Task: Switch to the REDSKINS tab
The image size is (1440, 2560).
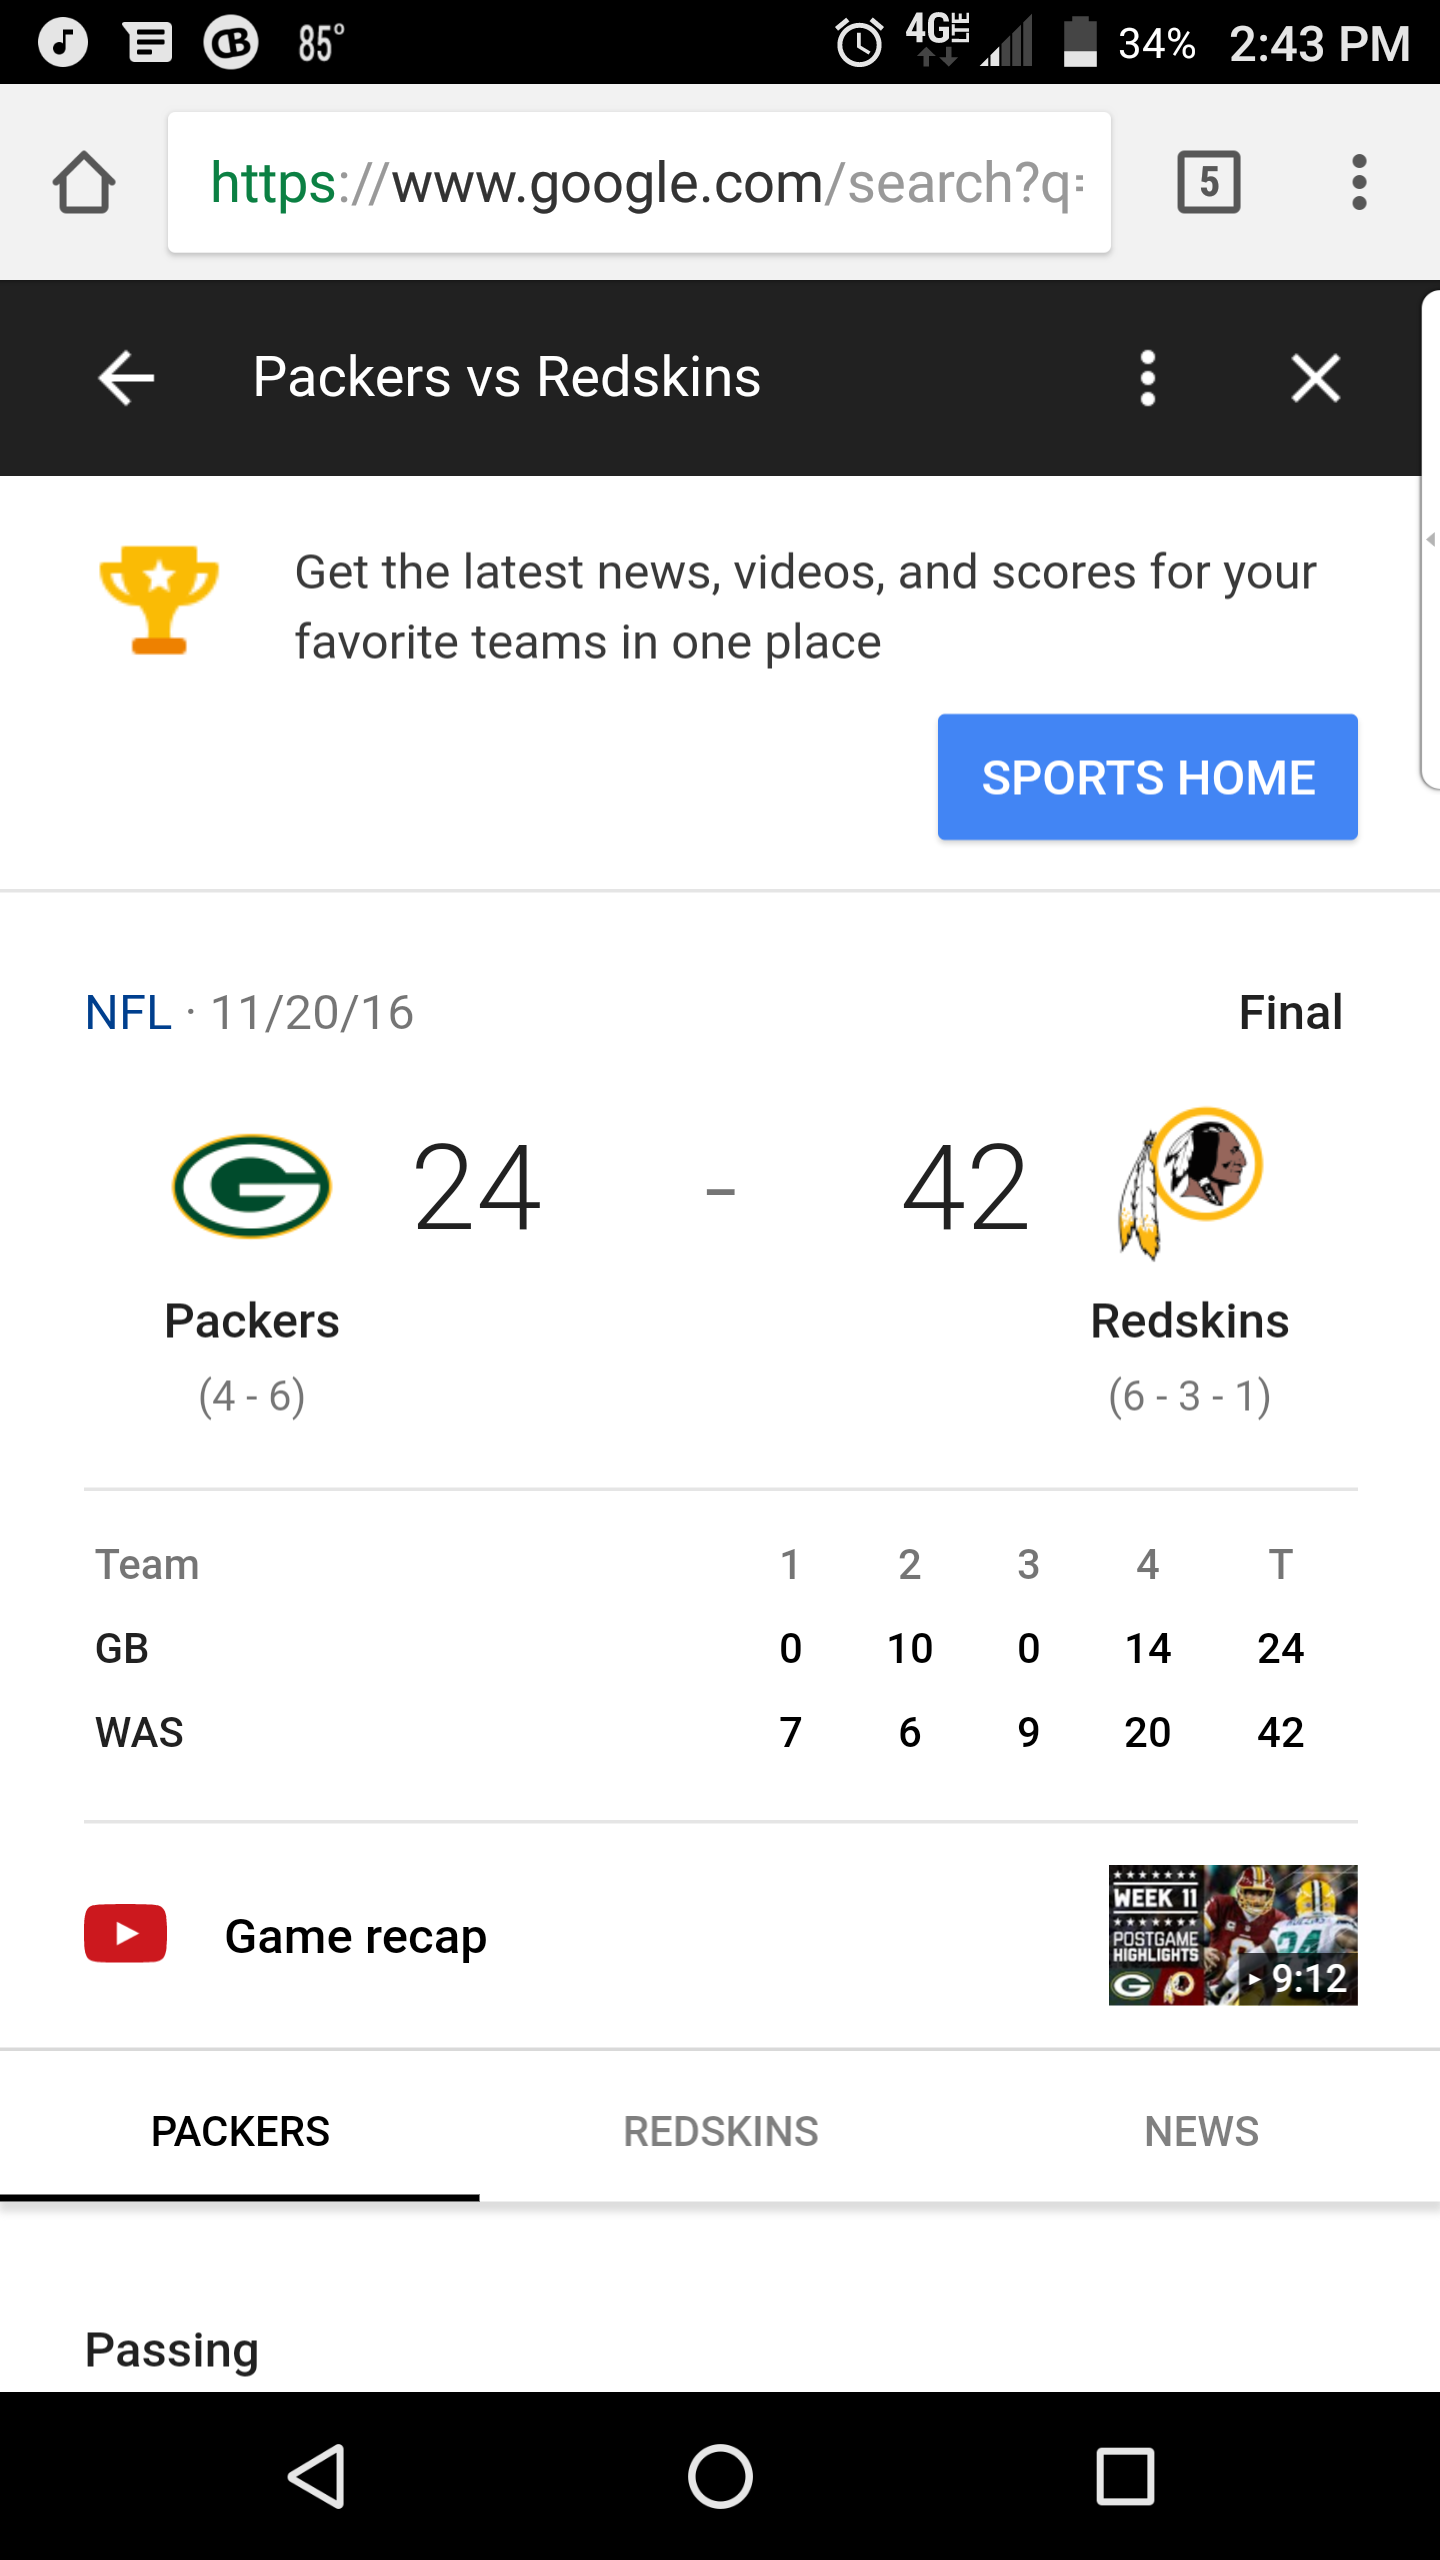Action: [720, 2130]
